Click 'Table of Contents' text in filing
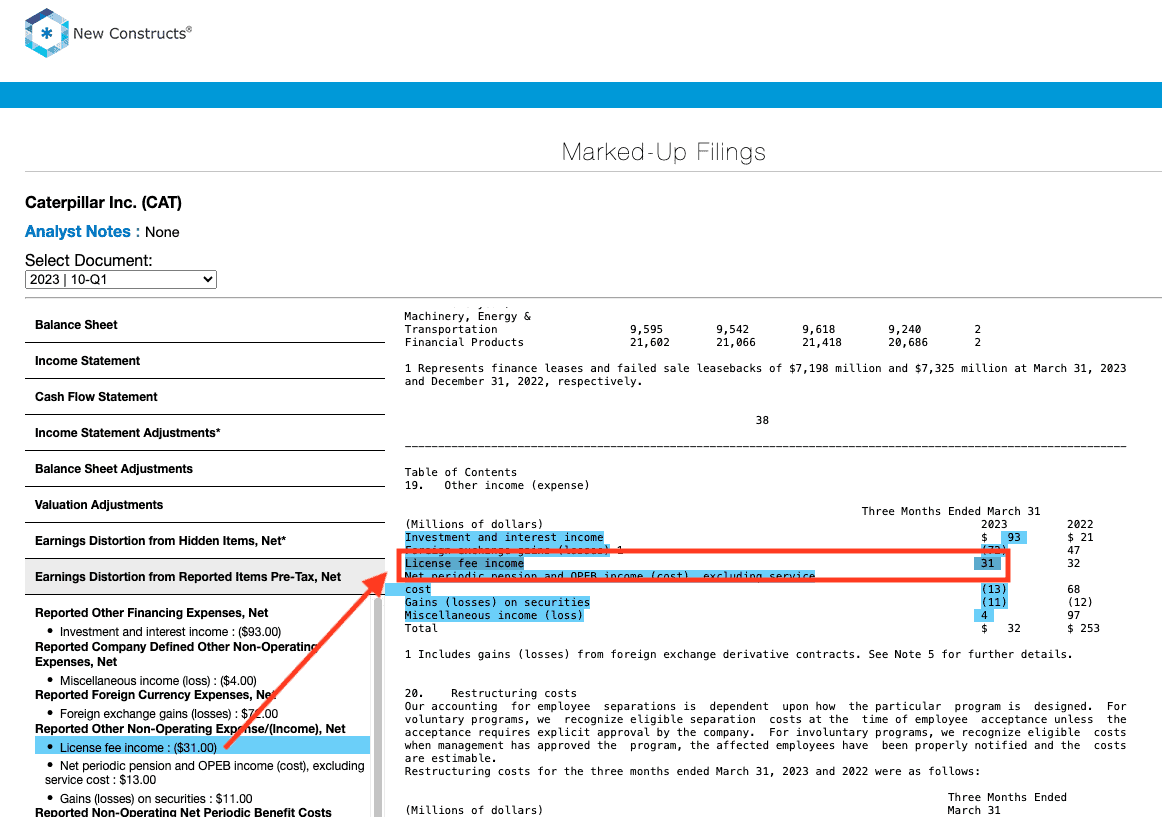The height and width of the screenshot is (817, 1162). 460,472
